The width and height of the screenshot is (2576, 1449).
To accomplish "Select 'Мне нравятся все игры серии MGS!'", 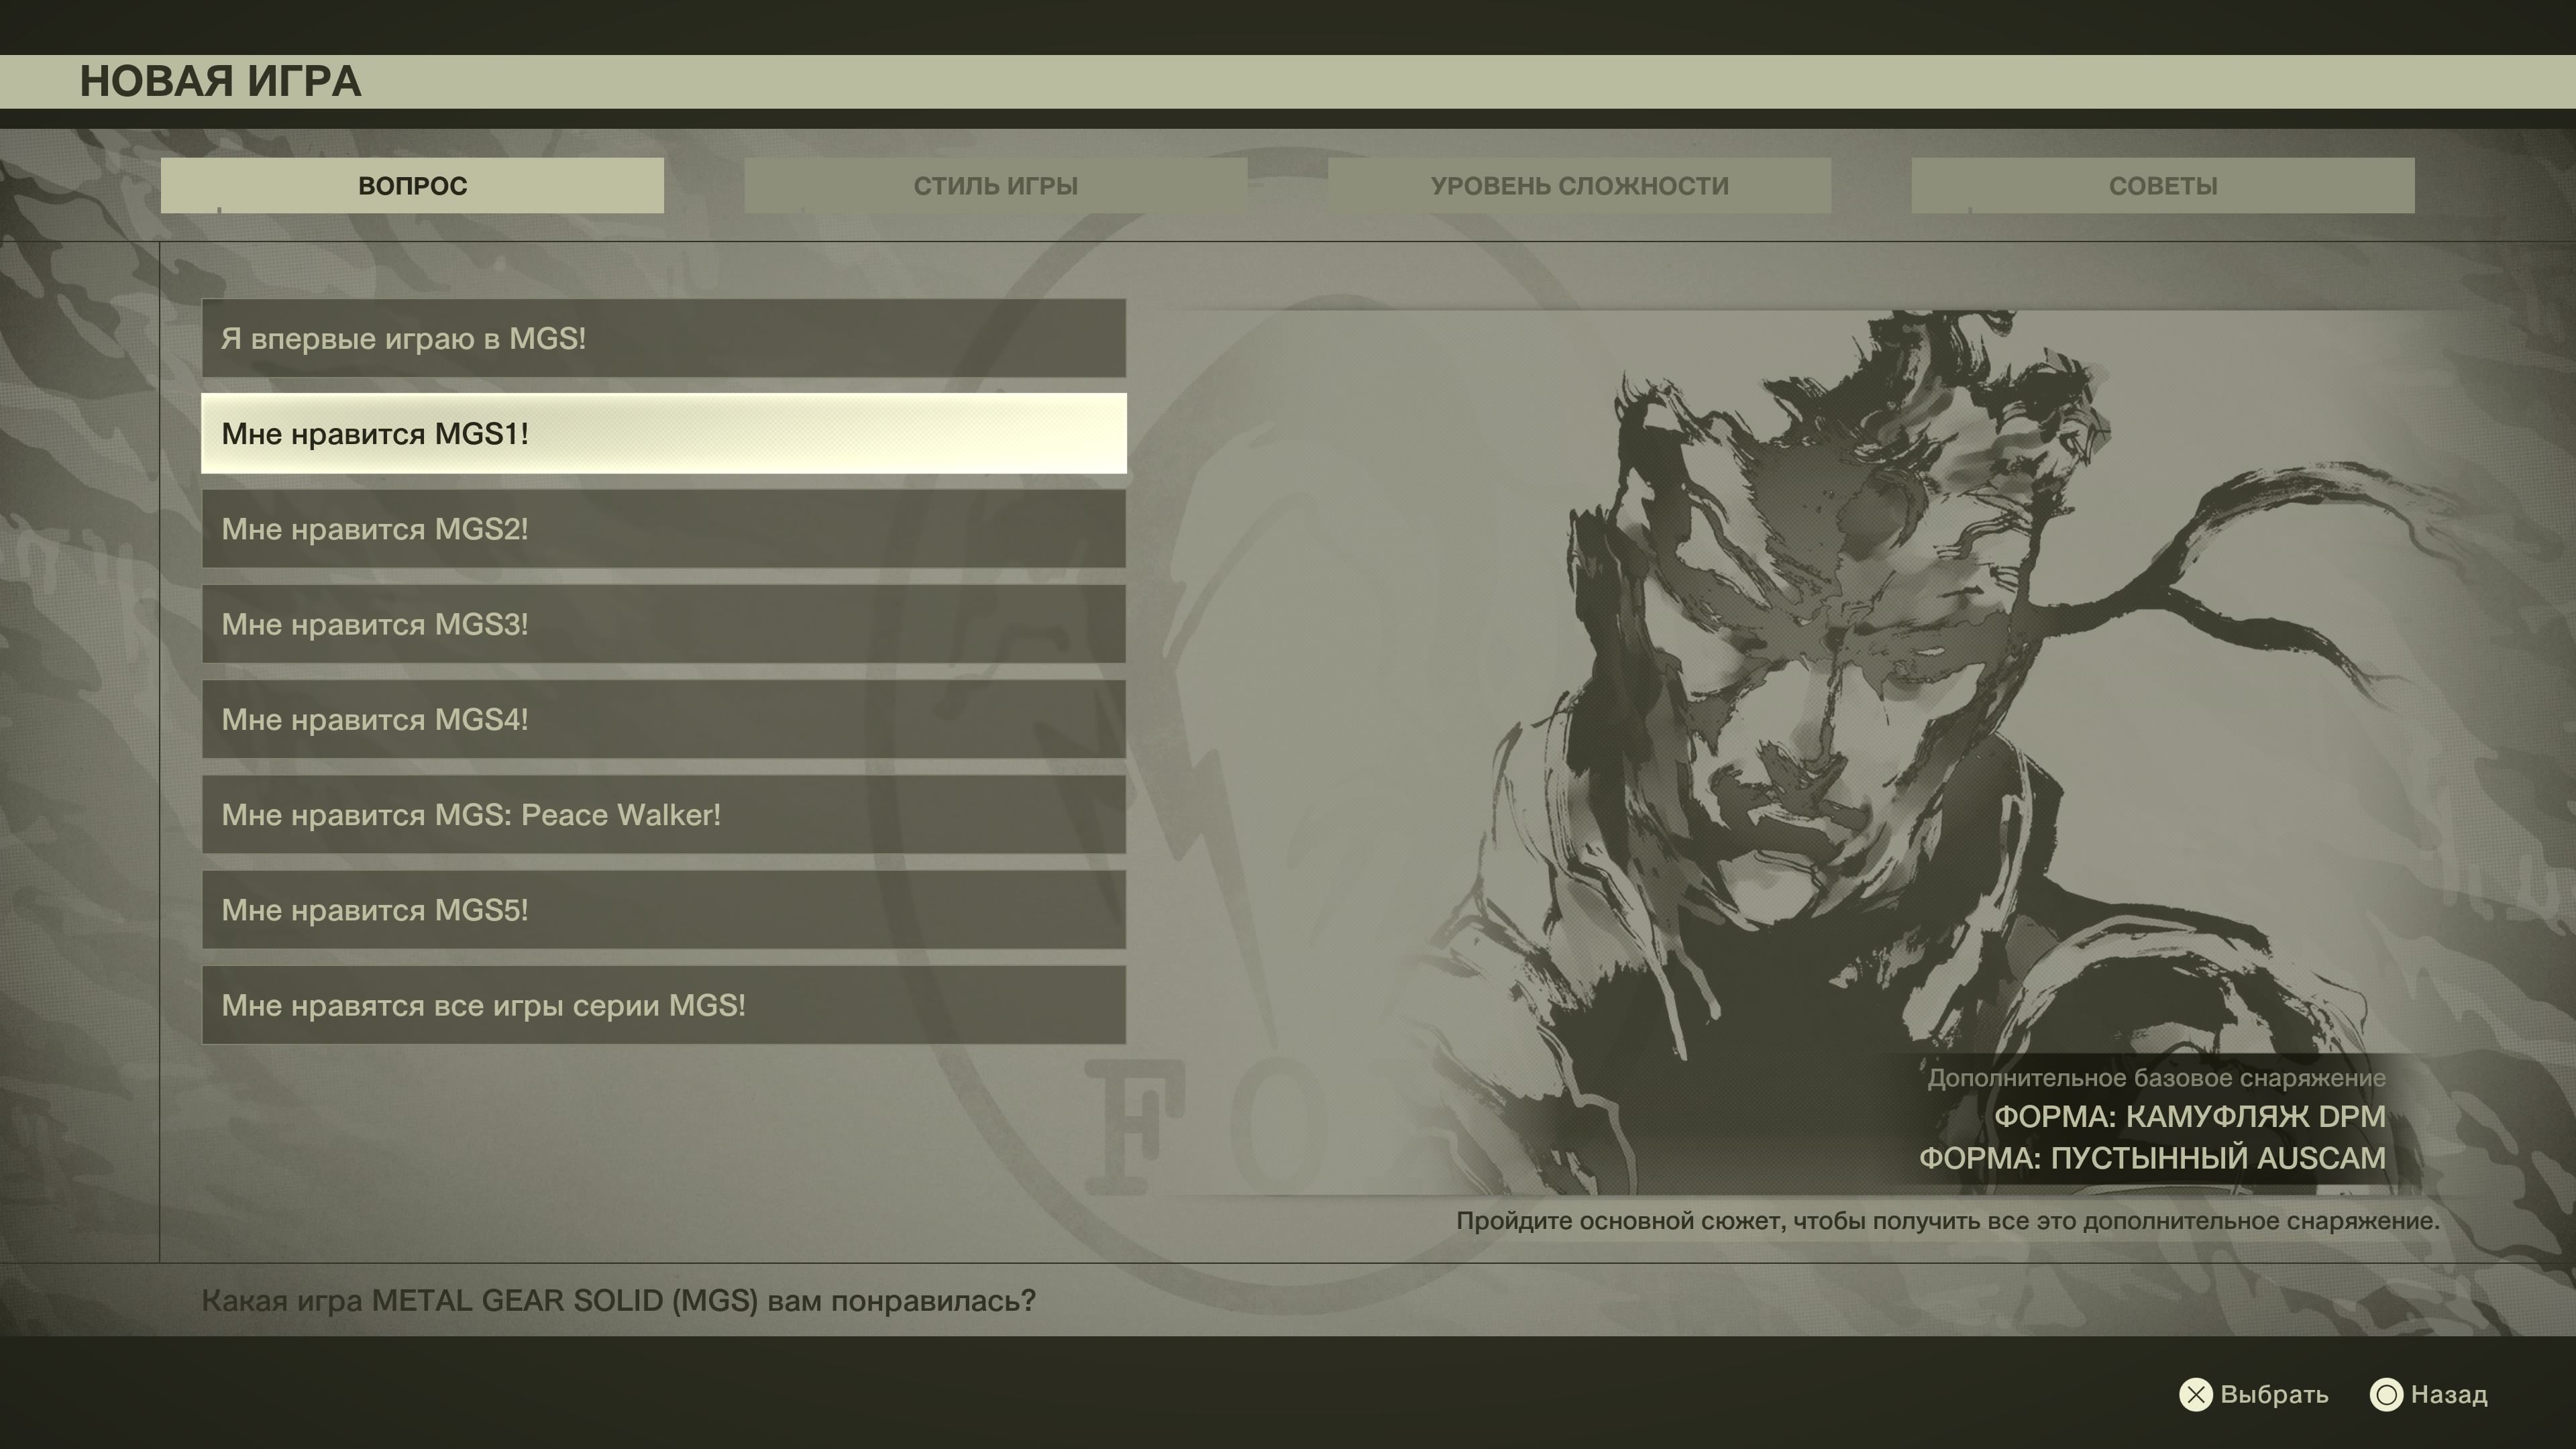I will (664, 1005).
